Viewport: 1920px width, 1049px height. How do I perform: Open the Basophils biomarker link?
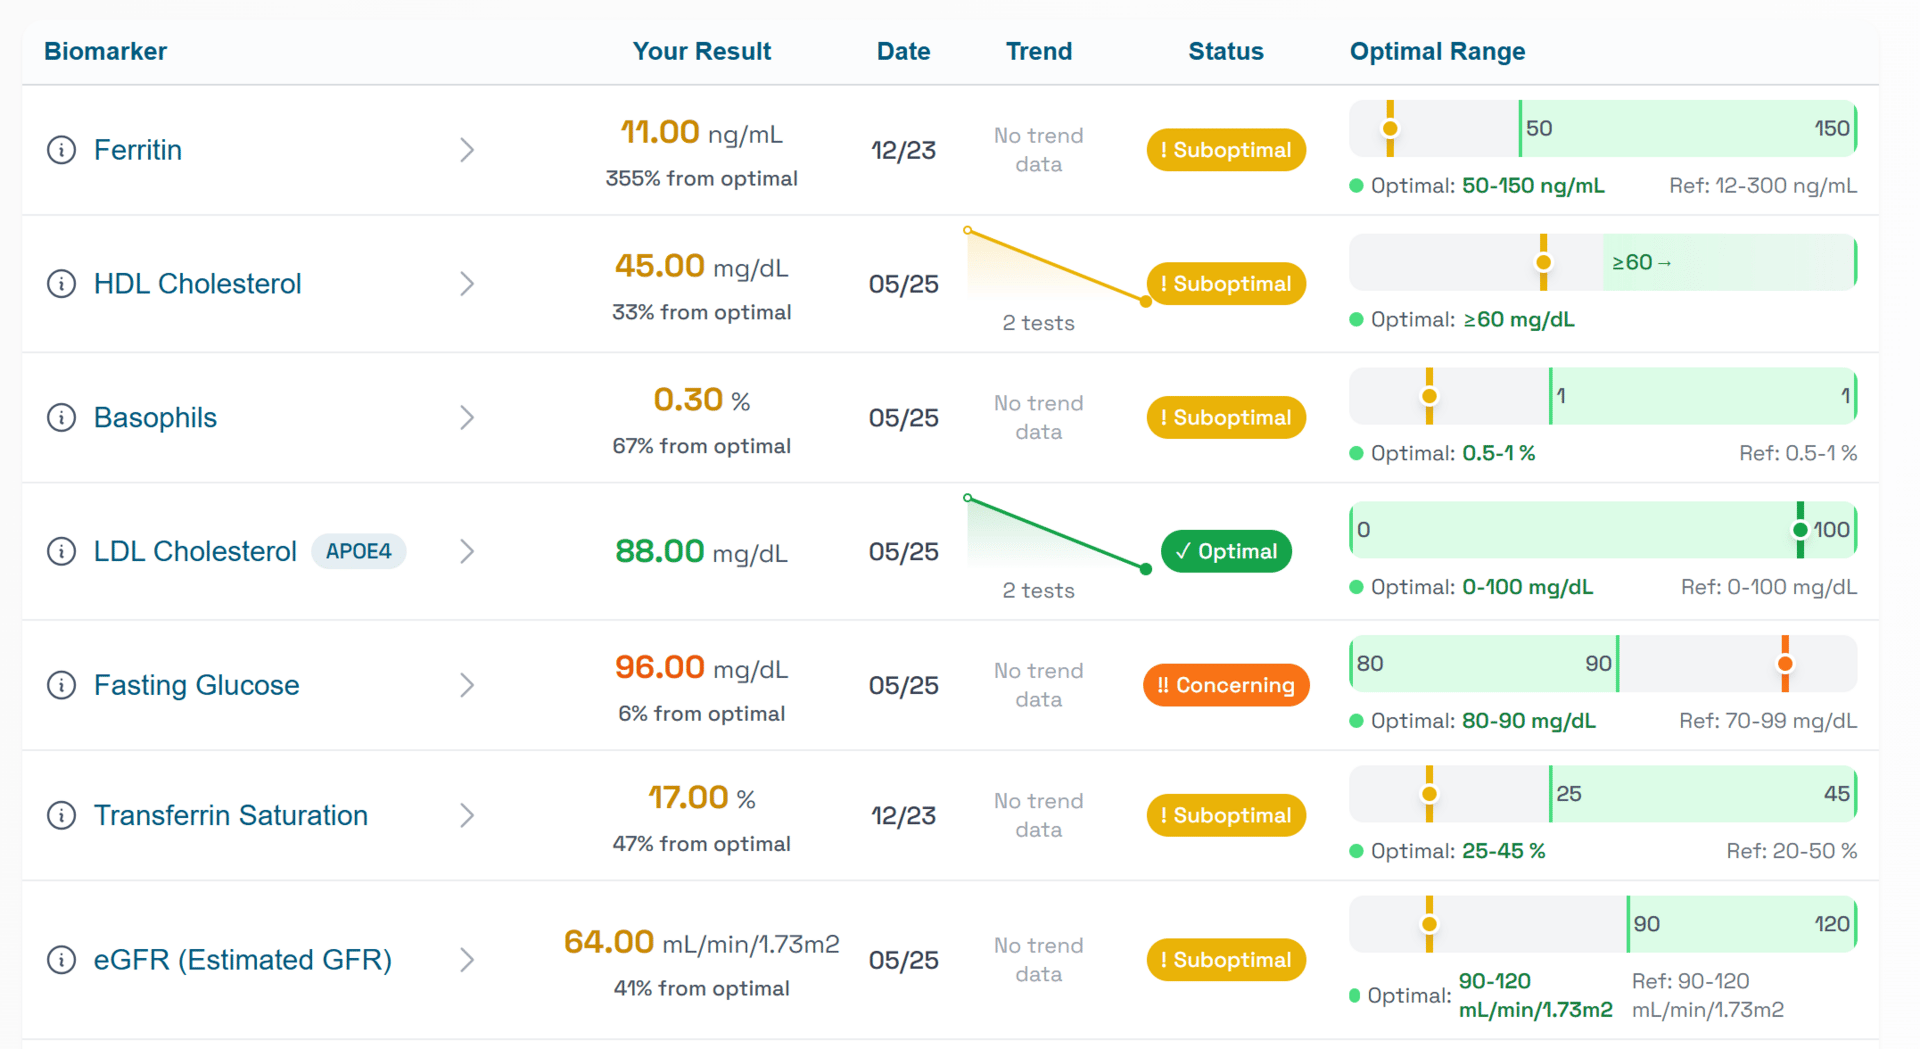[x=155, y=417]
